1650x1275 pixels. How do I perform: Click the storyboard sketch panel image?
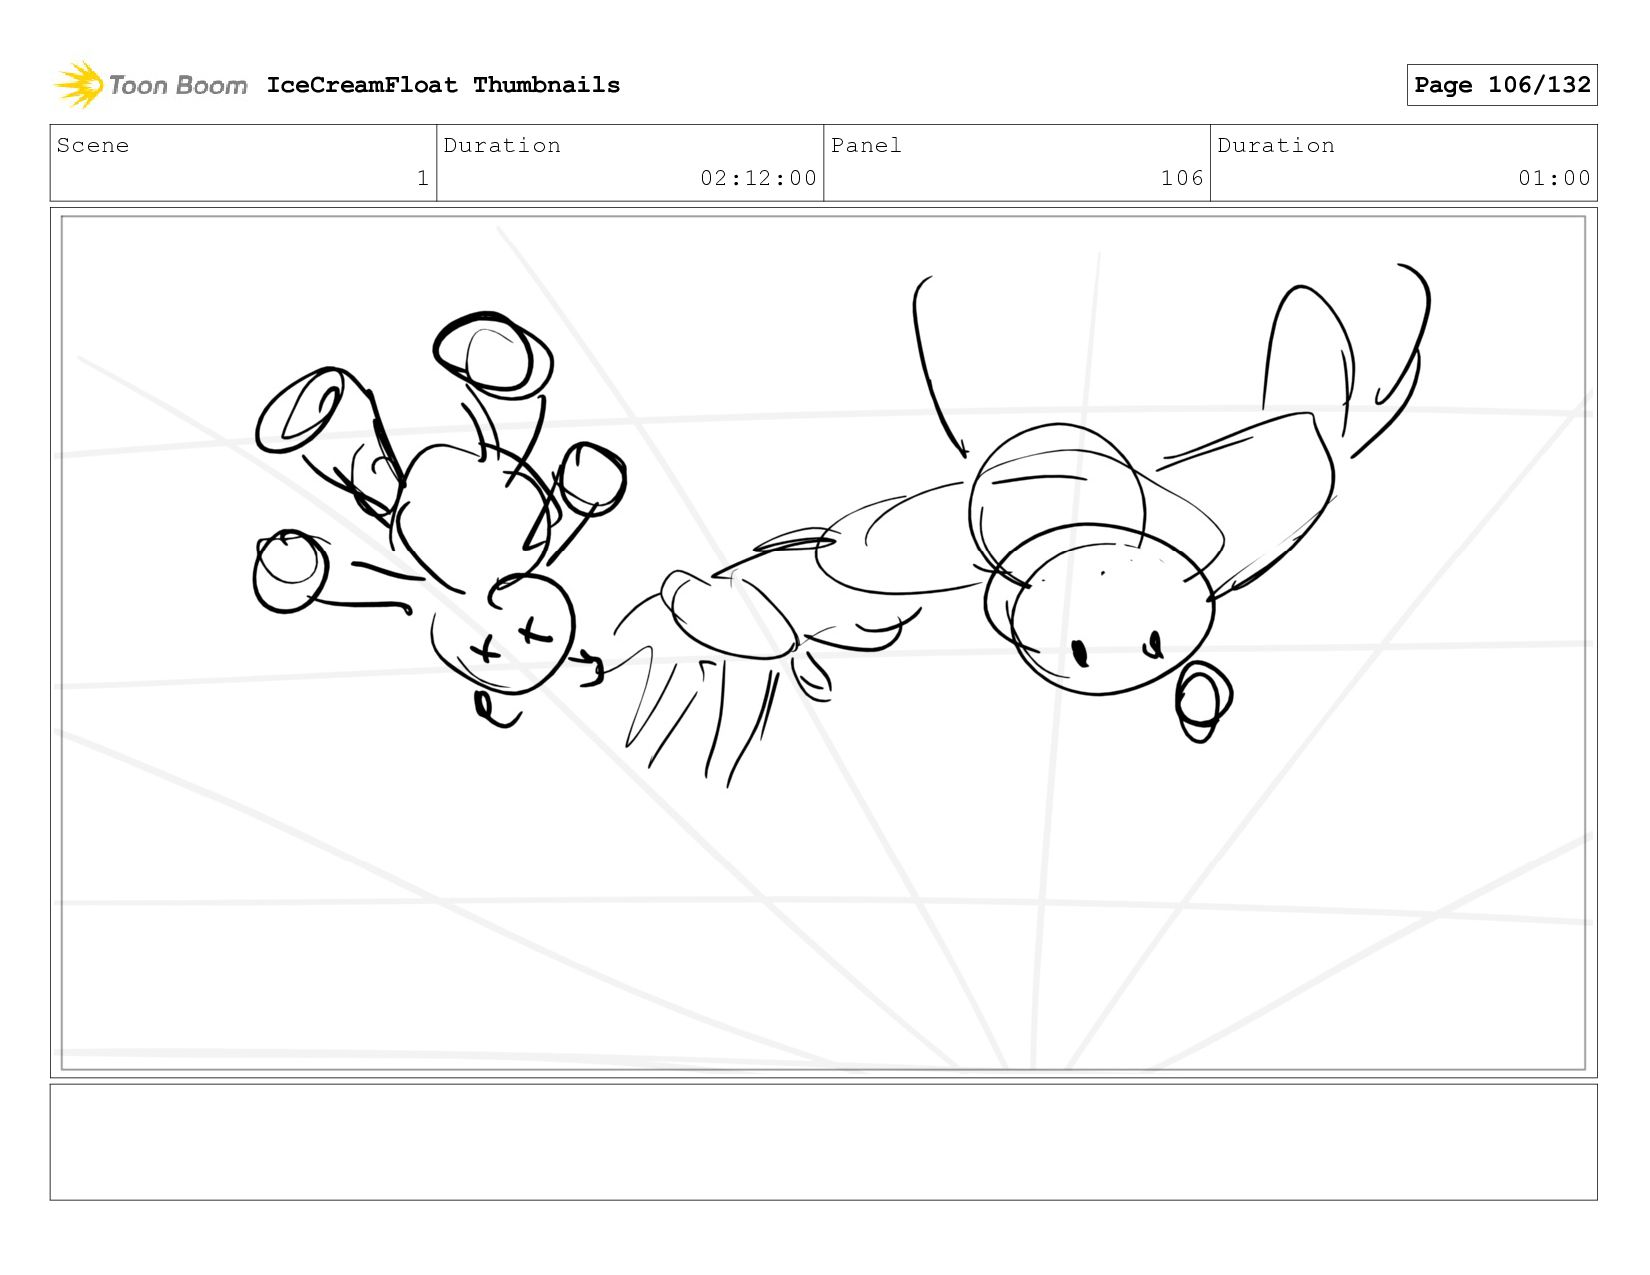(x=823, y=643)
